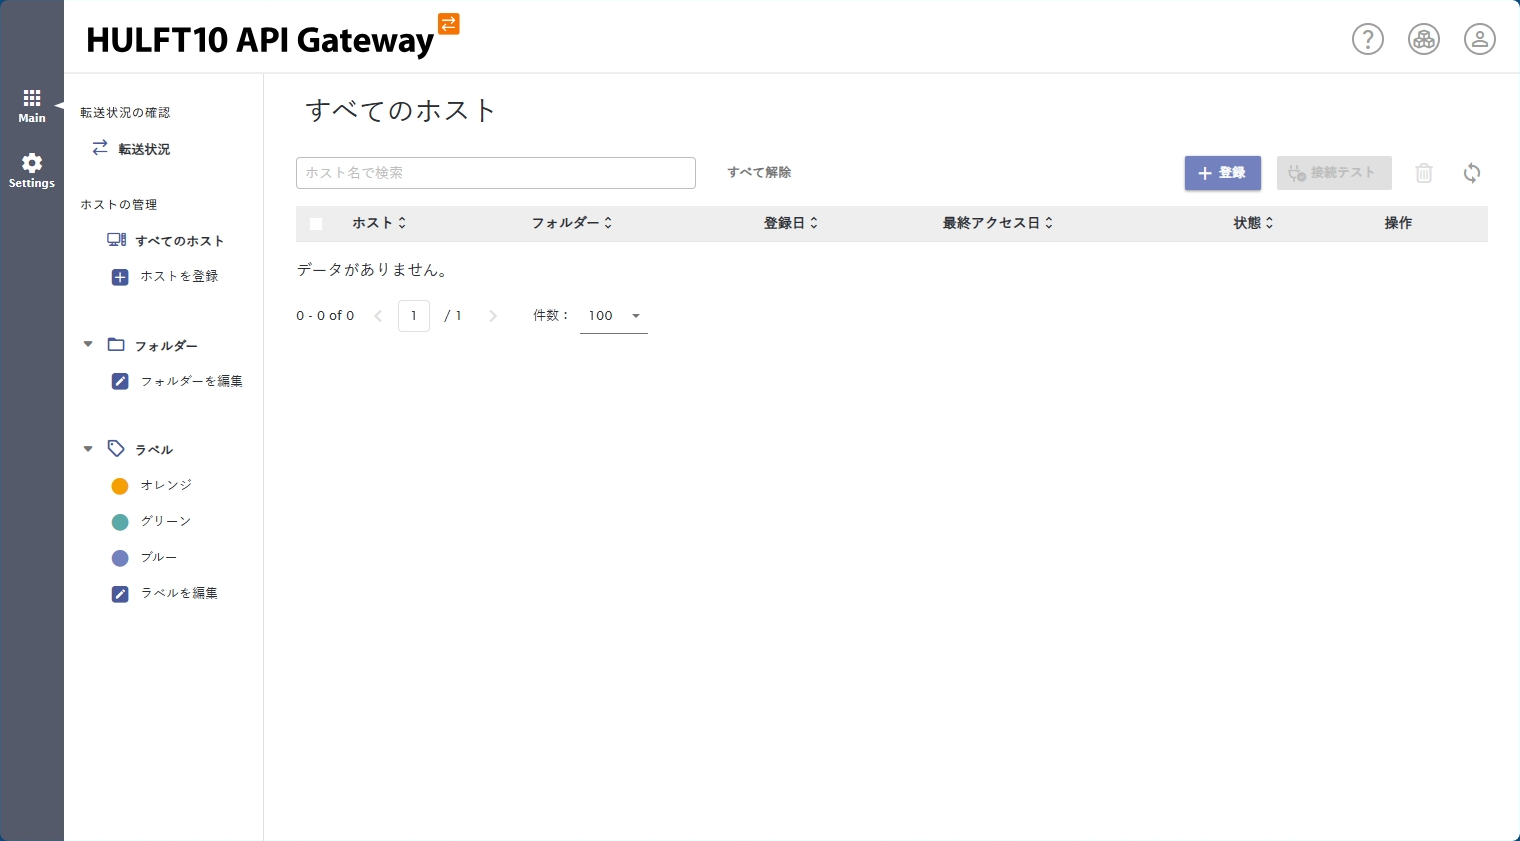Open ラベルを編集 menu item

point(179,593)
